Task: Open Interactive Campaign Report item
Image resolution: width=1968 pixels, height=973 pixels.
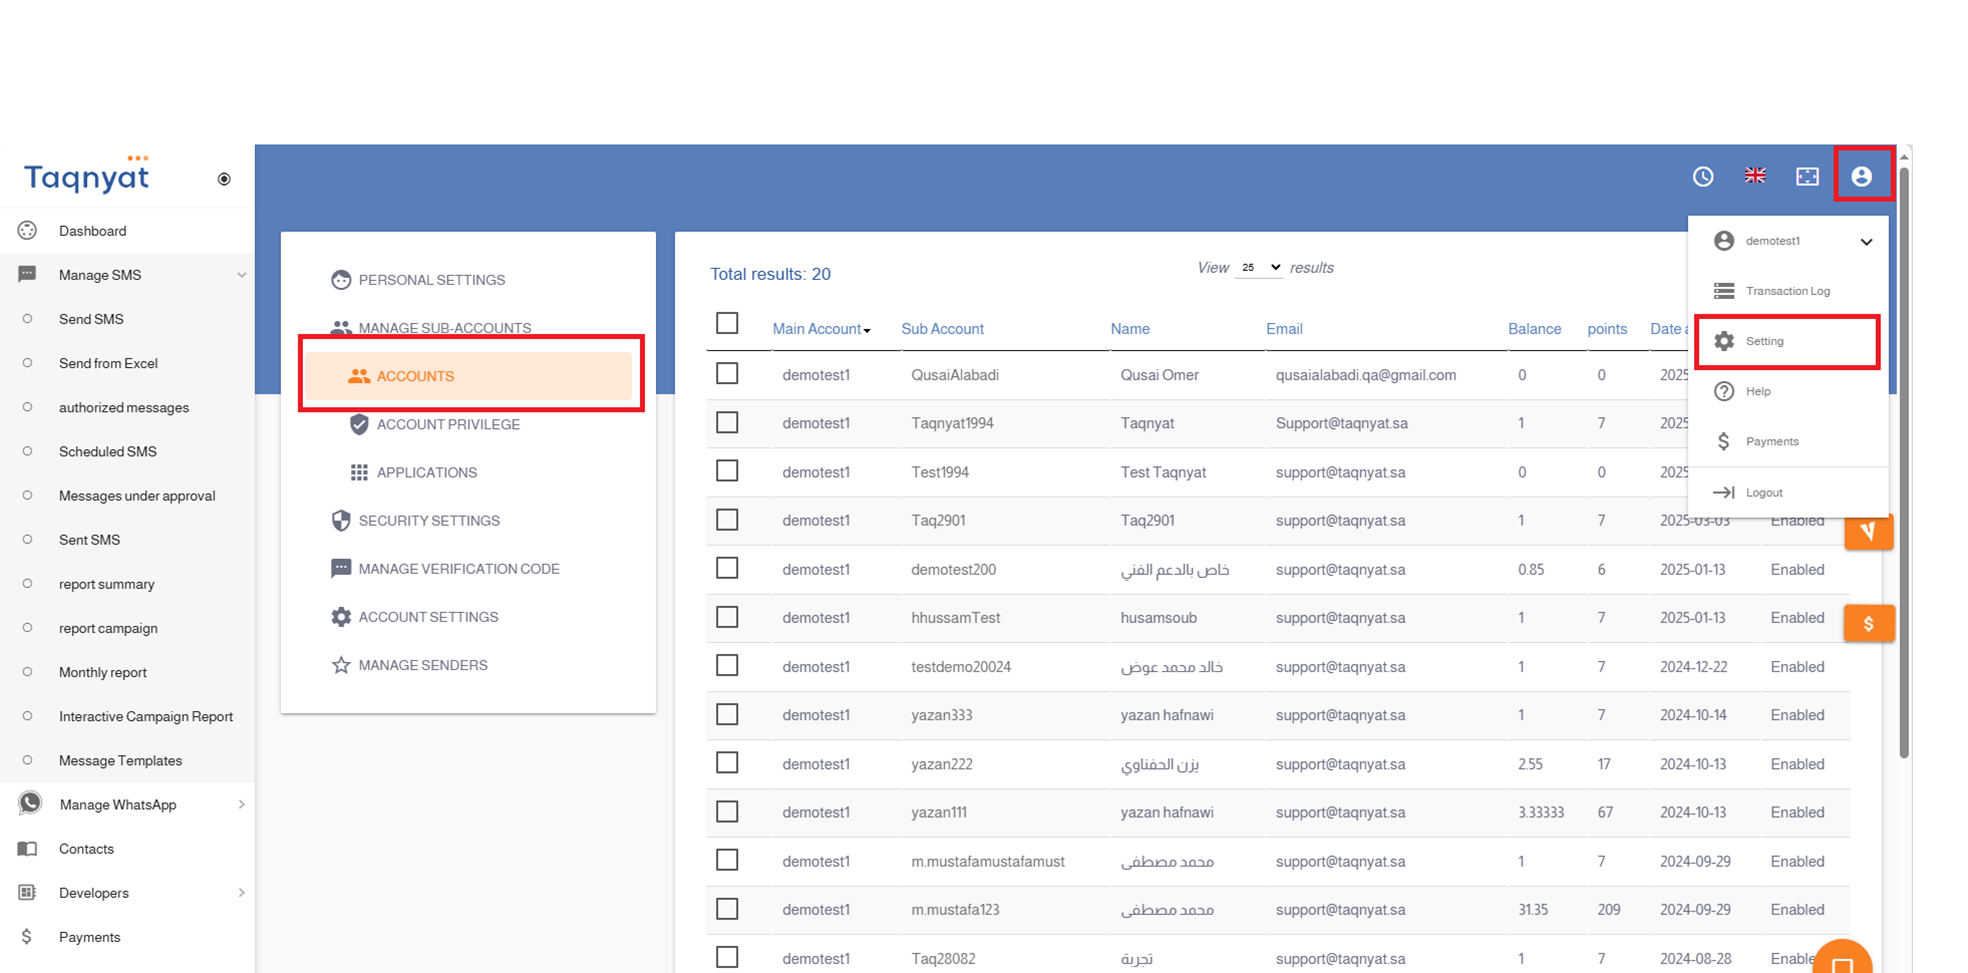Action: point(146,716)
